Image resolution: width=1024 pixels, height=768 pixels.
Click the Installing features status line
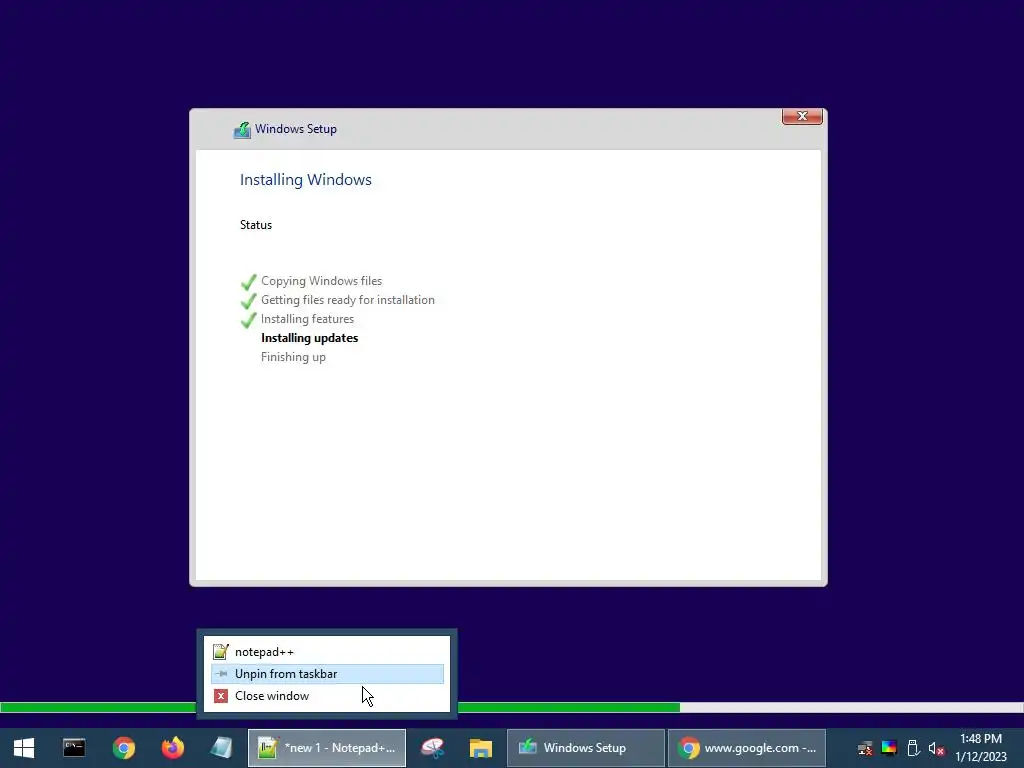pyautogui.click(x=307, y=319)
